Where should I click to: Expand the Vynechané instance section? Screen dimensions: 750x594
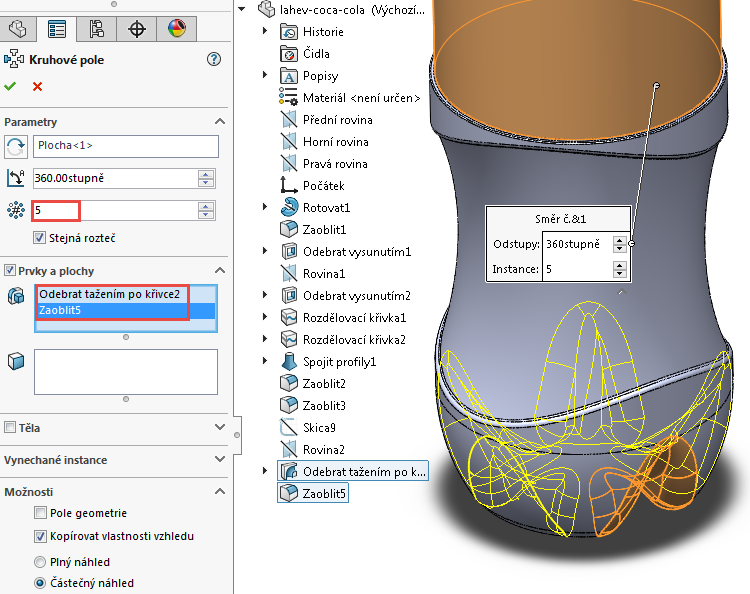220,460
